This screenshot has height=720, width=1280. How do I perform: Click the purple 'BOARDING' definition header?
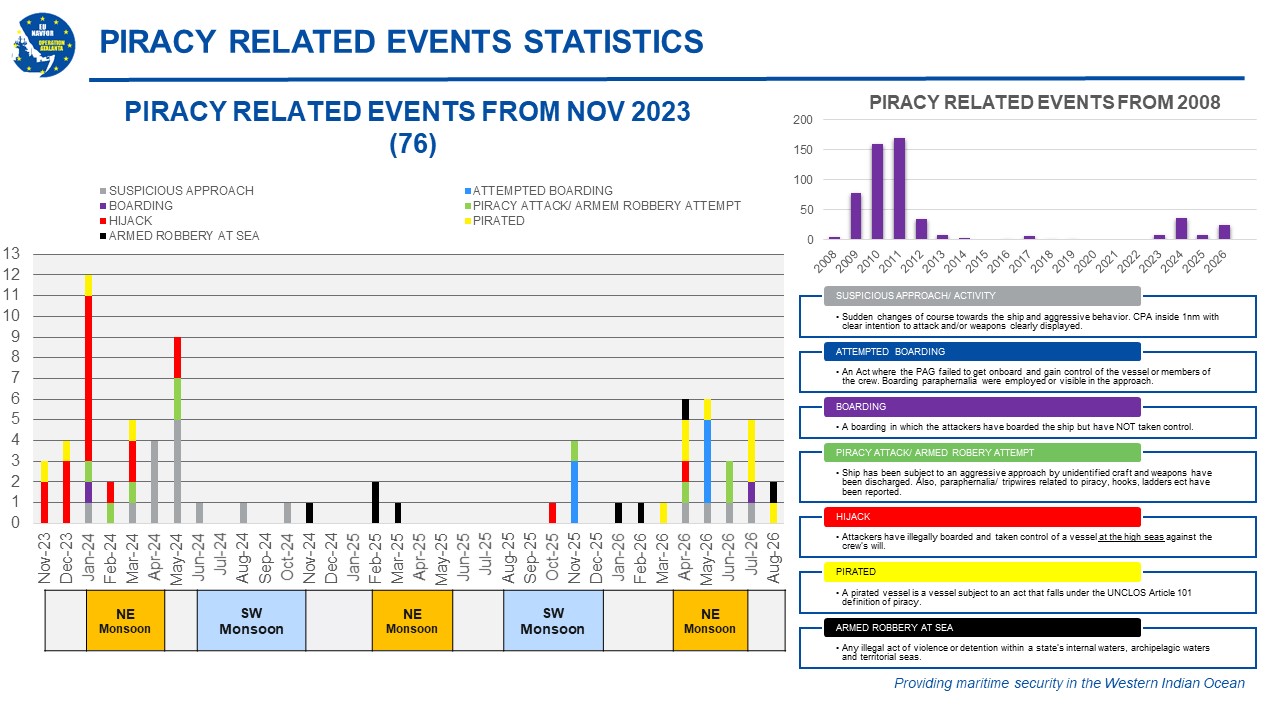[983, 407]
